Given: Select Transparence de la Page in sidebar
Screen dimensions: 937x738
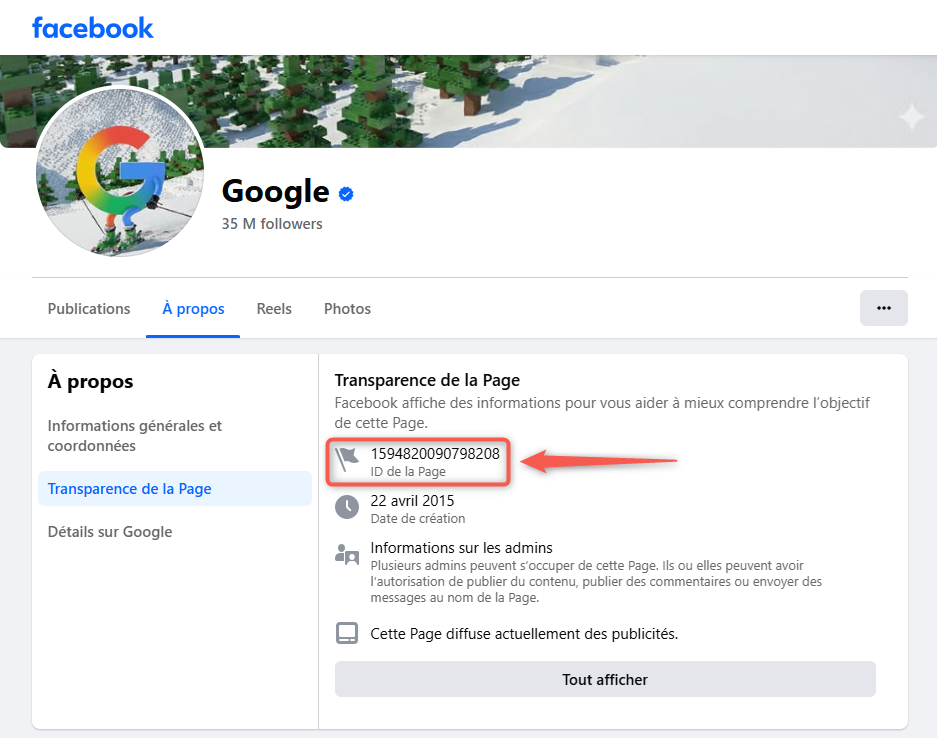Looking at the screenshot, I should pyautogui.click(x=130, y=489).
